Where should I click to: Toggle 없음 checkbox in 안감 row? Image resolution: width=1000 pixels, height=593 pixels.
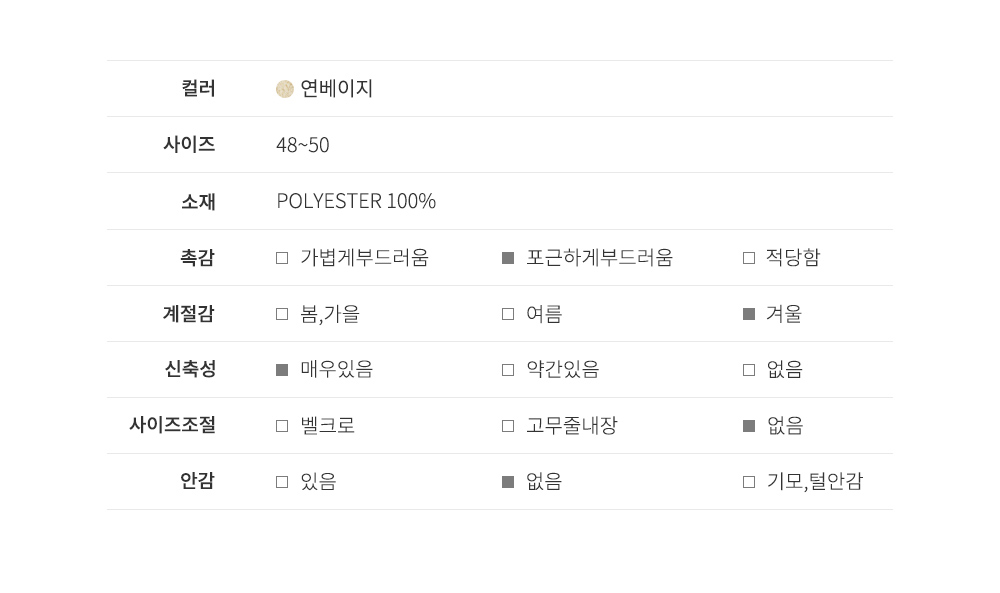[508, 482]
